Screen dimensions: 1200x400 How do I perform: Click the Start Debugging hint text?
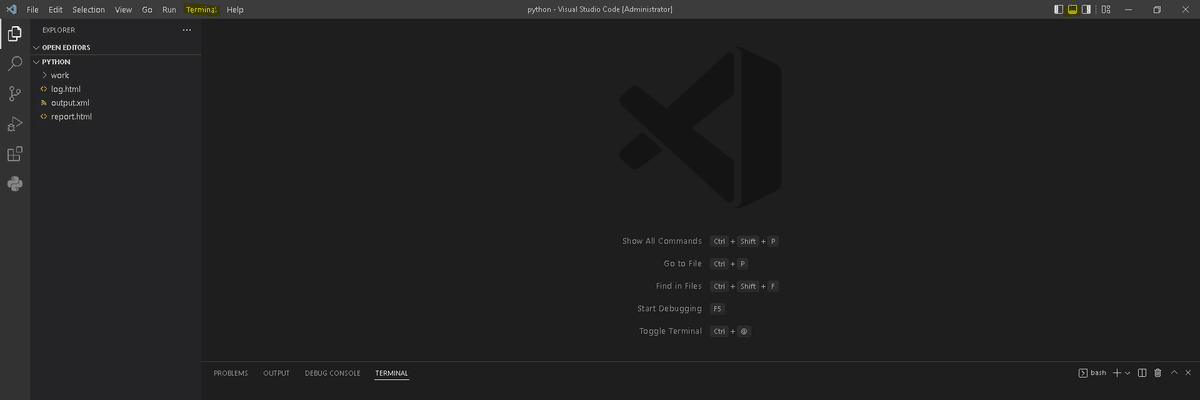click(x=669, y=309)
